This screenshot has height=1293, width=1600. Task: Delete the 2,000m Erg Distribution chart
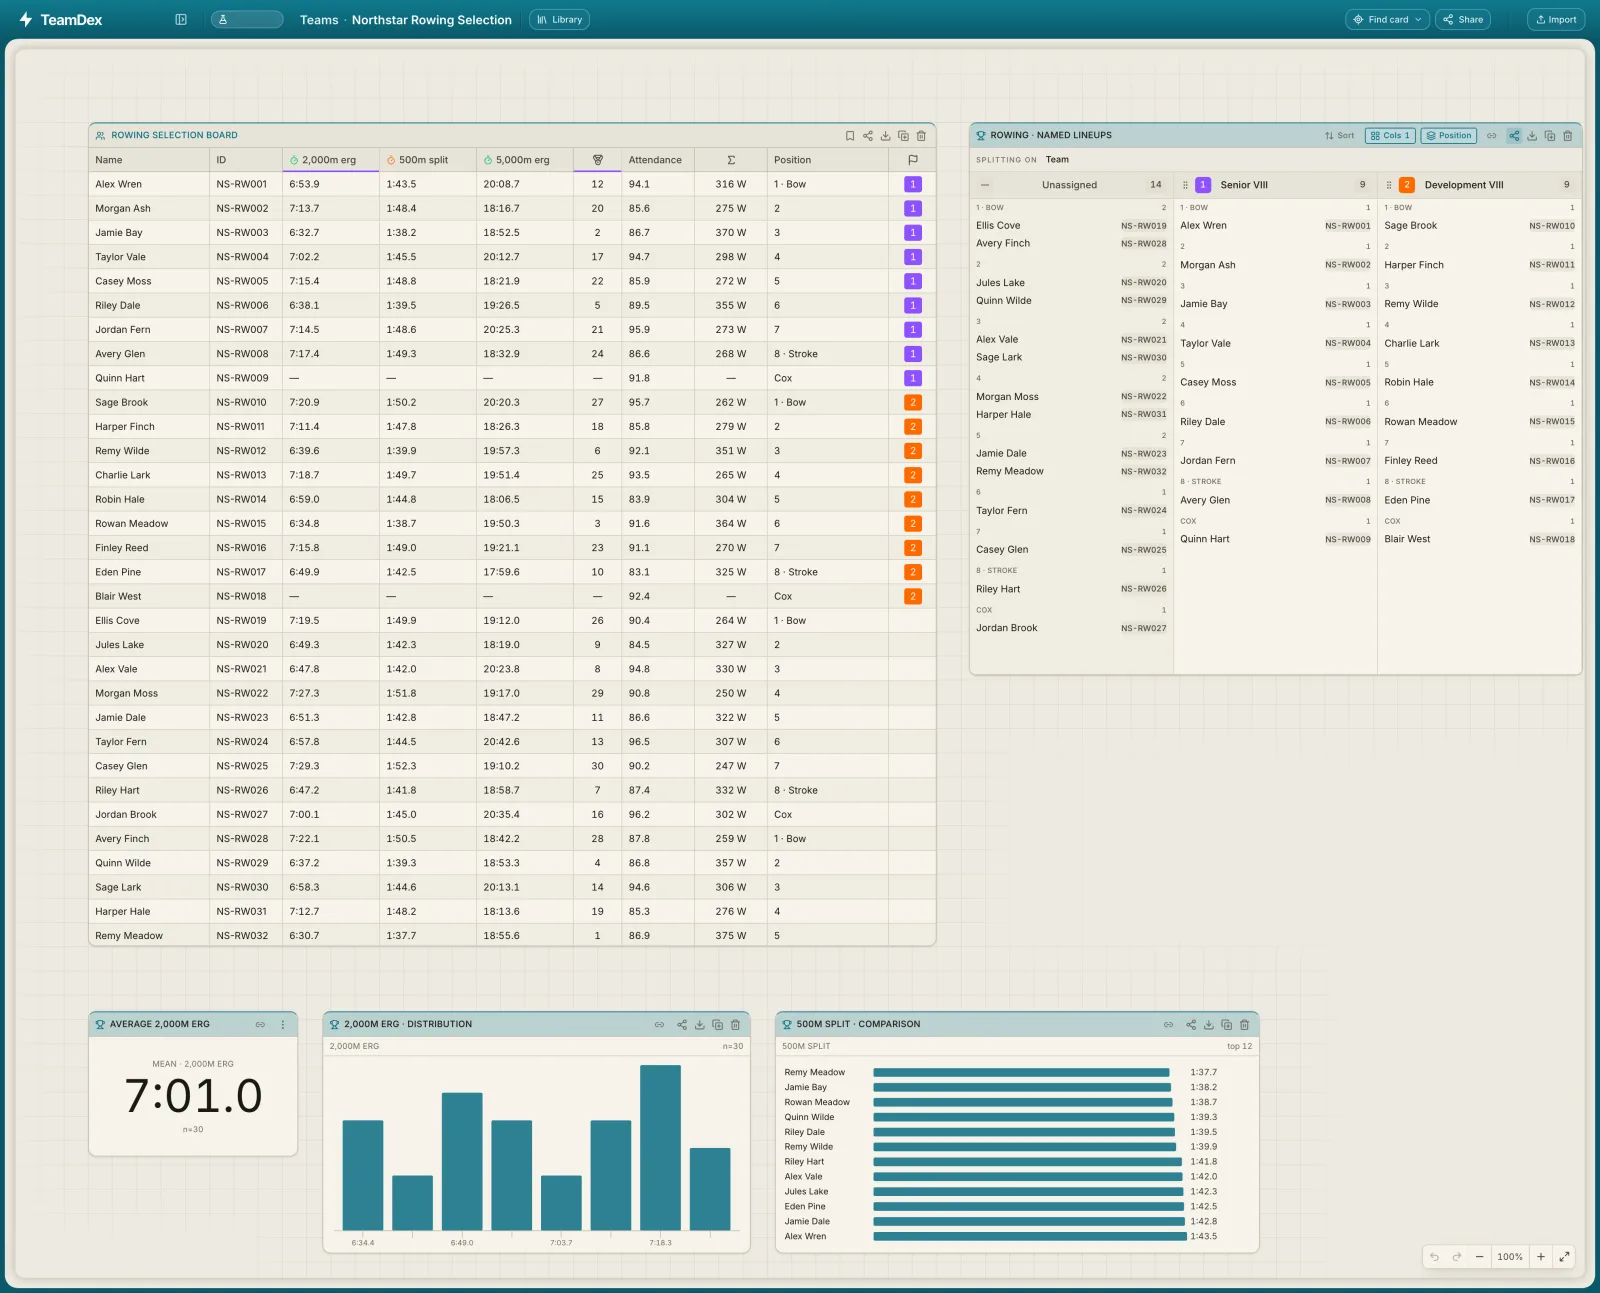point(736,1025)
